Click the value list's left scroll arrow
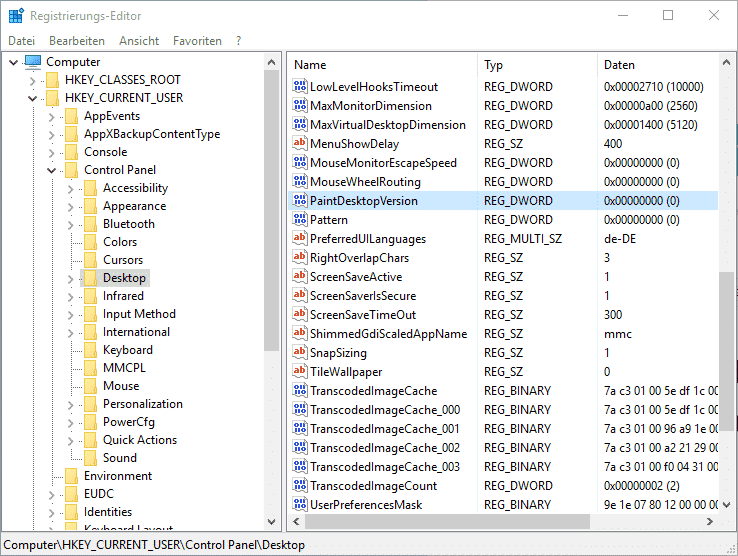This screenshot has height=556, width=738. tap(296, 521)
